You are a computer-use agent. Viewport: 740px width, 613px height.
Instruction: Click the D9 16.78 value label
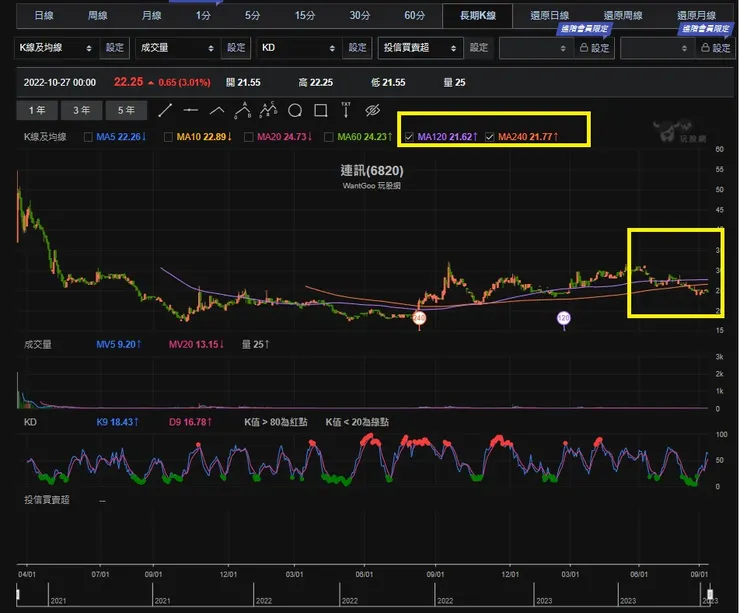tap(190, 422)
